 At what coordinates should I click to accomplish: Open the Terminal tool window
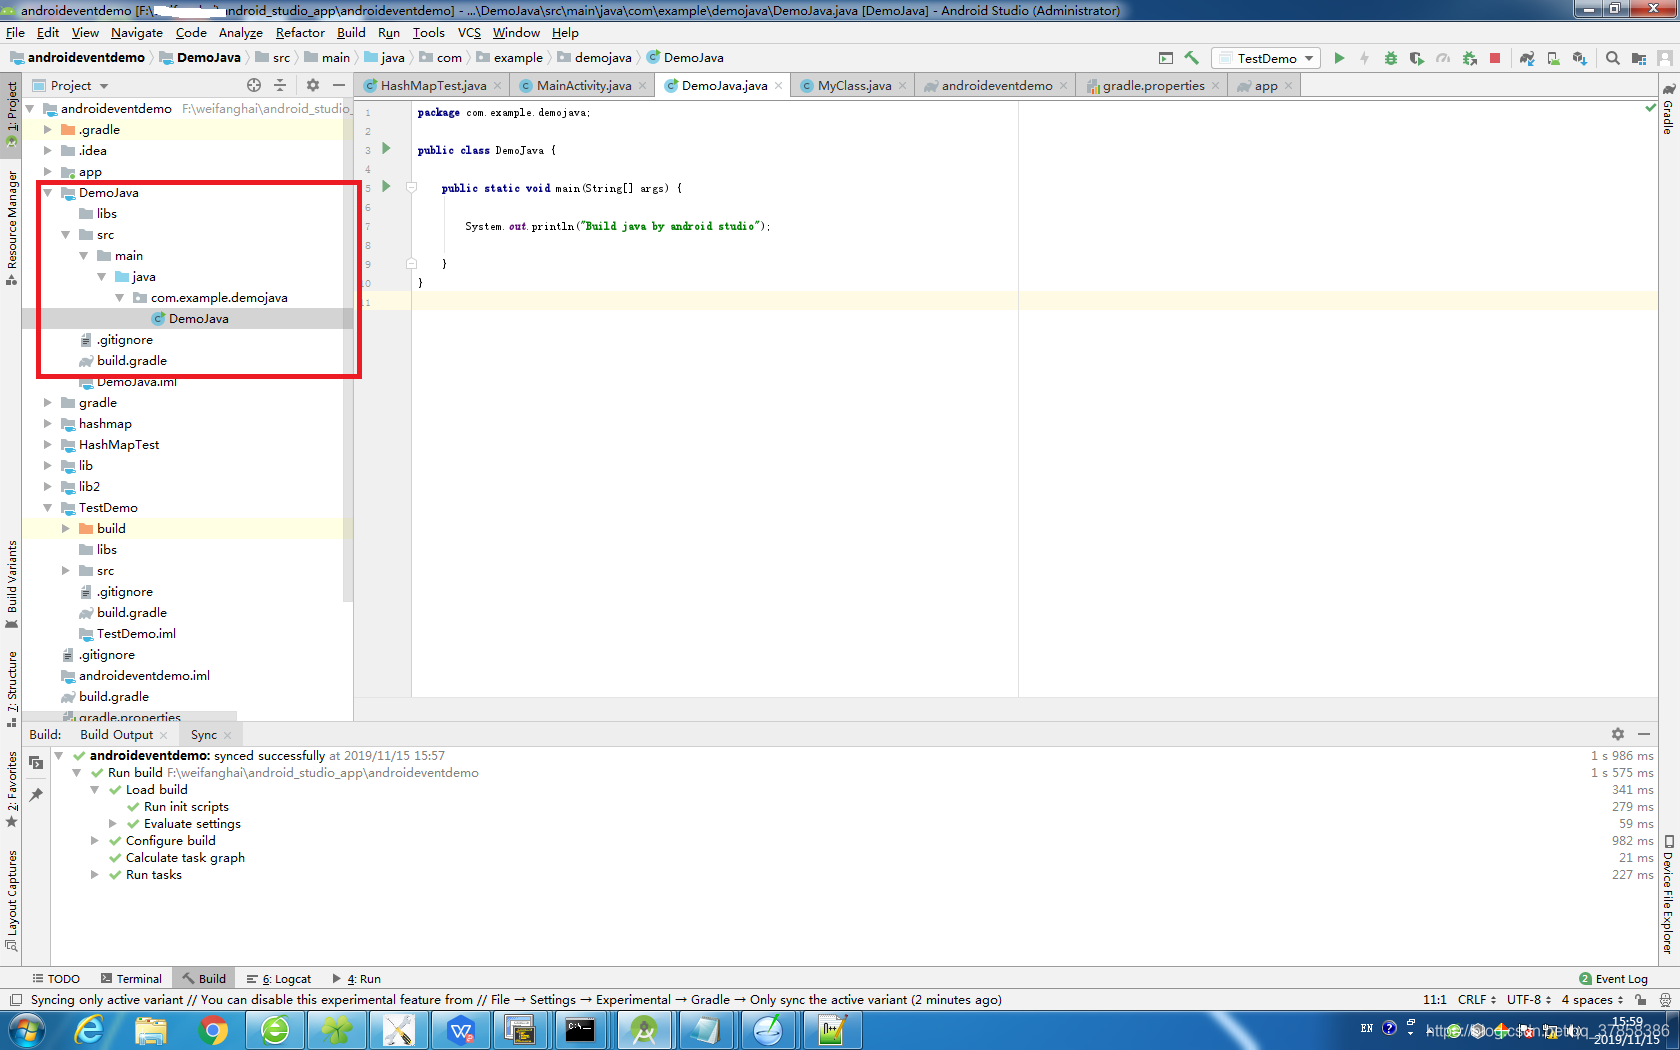131,979
